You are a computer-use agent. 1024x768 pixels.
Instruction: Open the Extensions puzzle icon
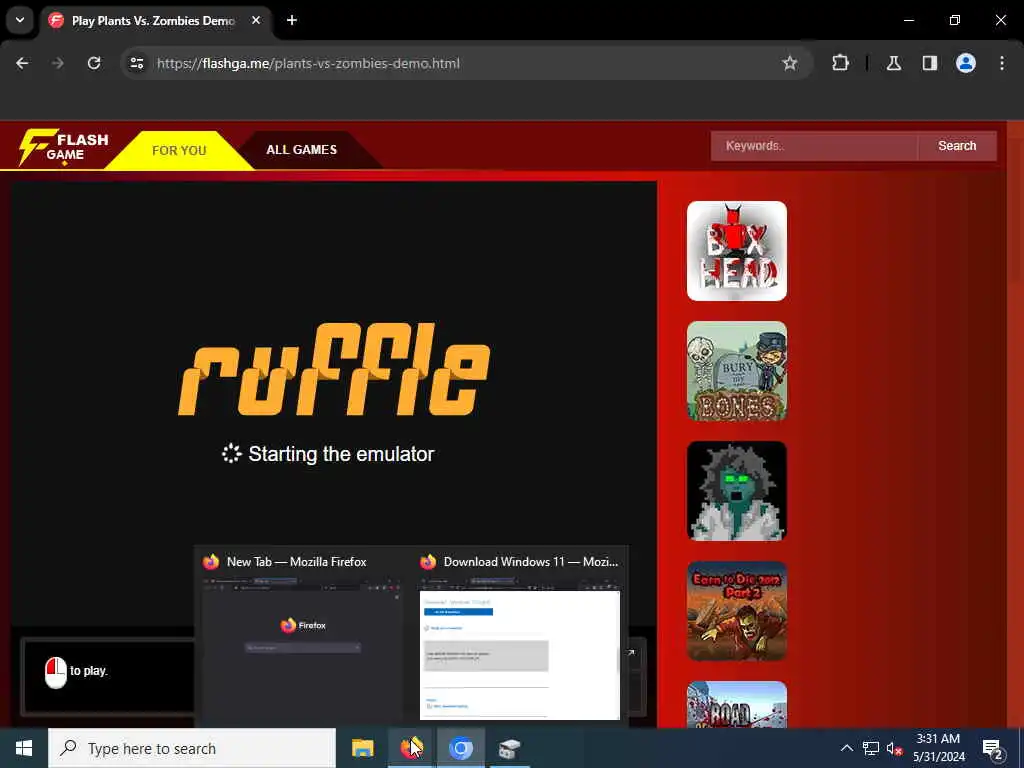(x=840, y=63)
